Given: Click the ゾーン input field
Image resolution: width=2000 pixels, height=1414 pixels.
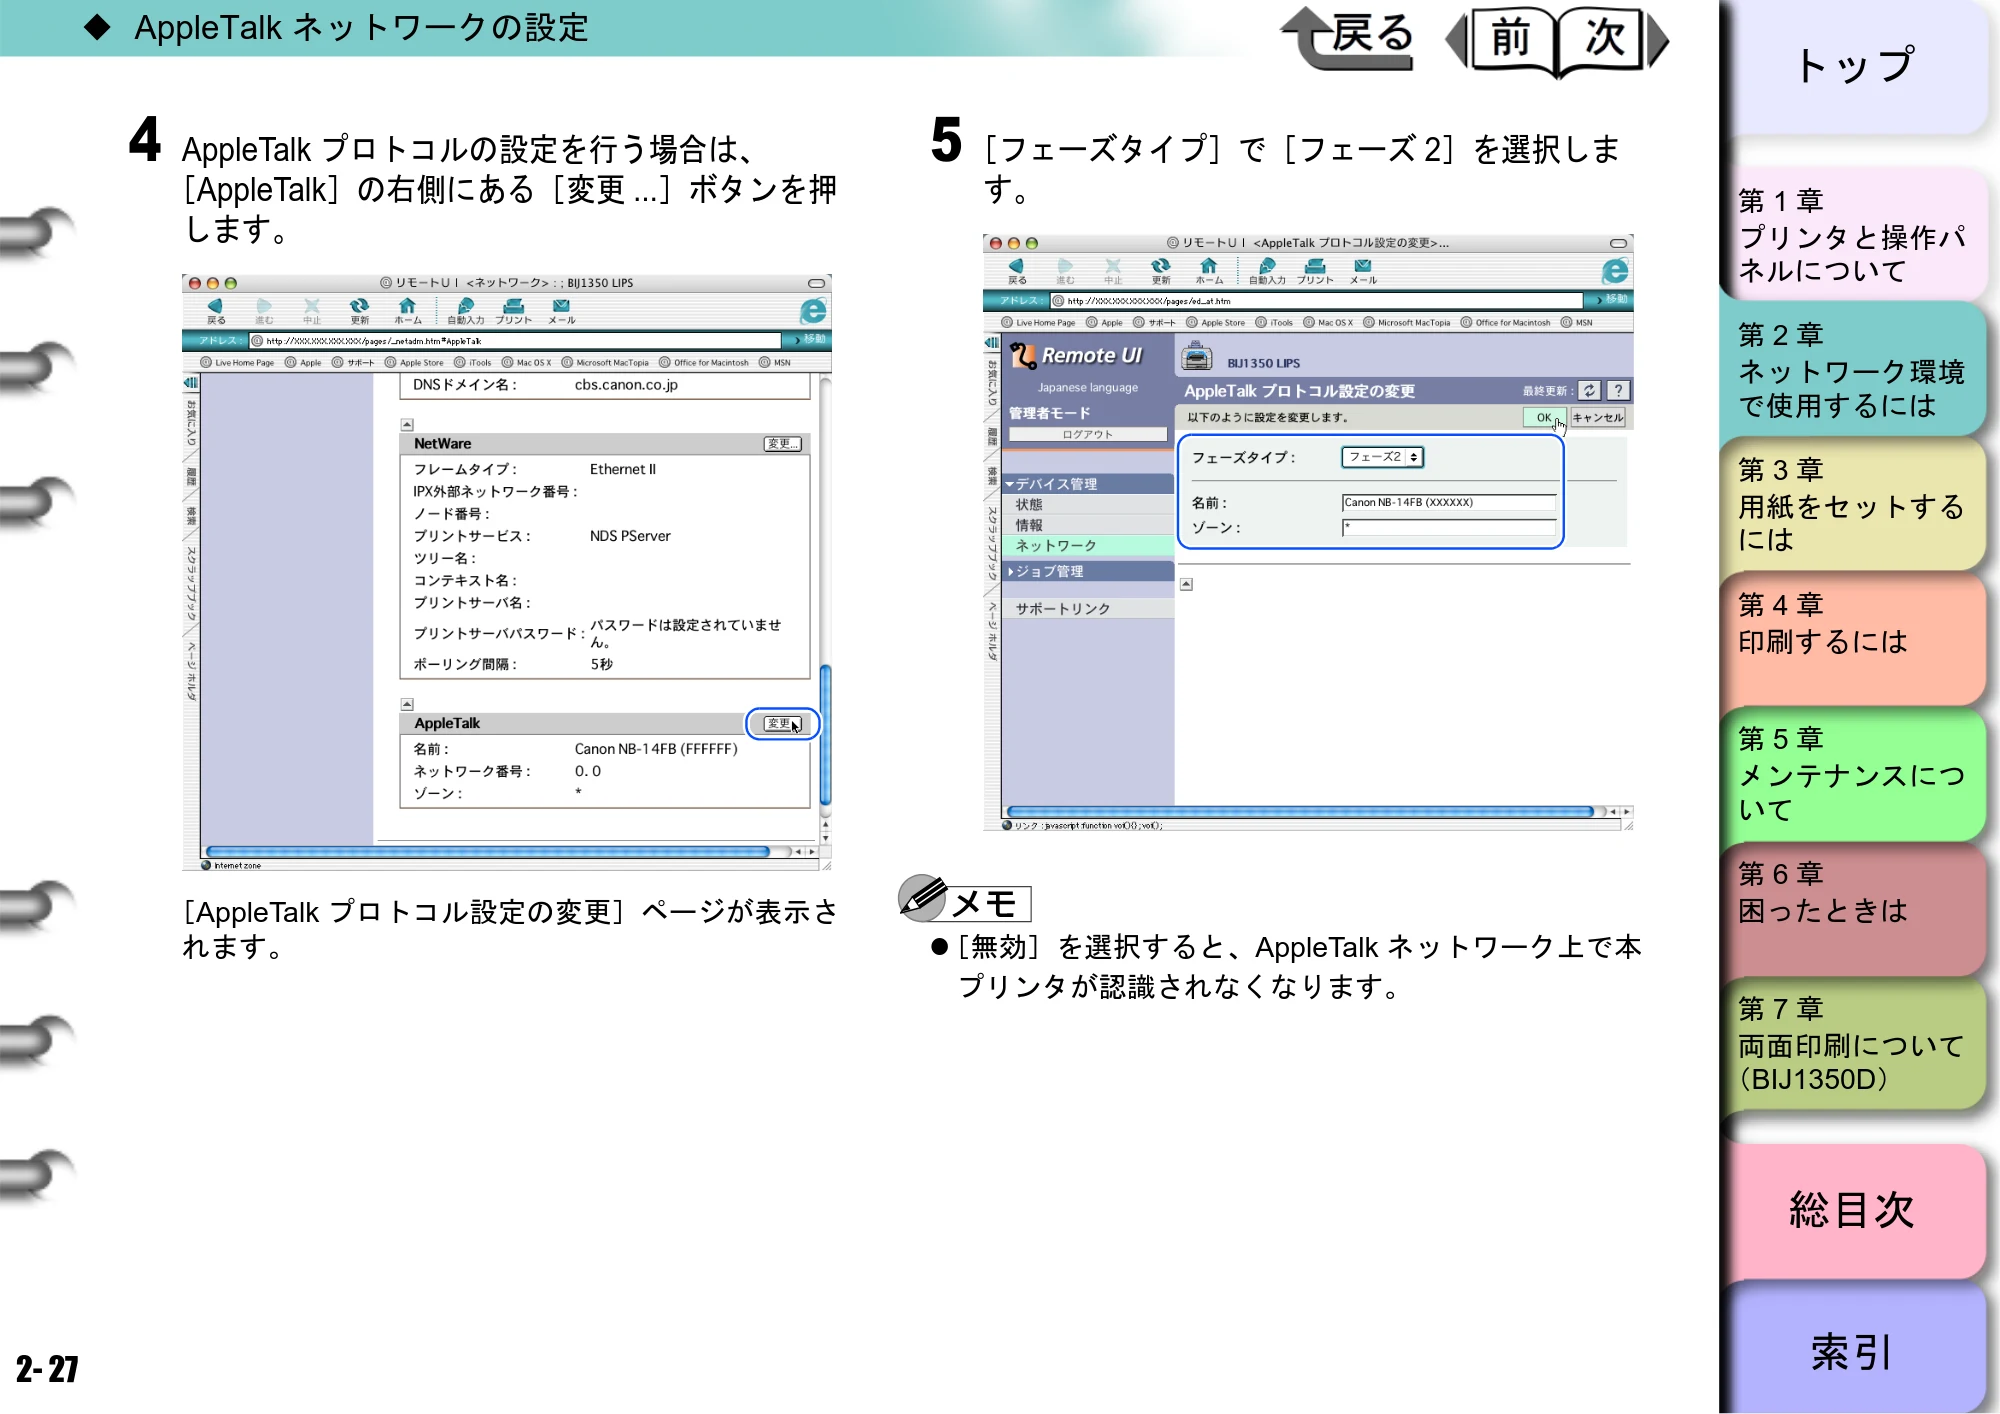Looking at the screenshot, I should tap(1448, 527).
